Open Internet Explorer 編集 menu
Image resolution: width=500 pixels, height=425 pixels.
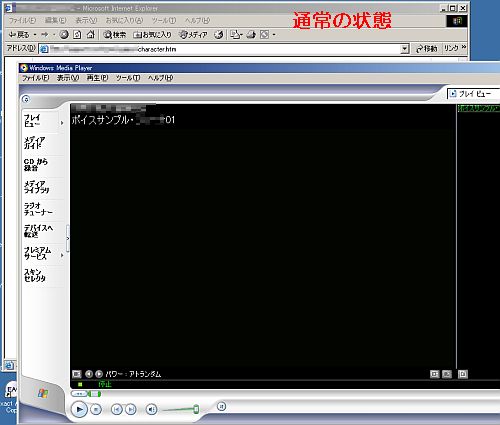point(56,20)
